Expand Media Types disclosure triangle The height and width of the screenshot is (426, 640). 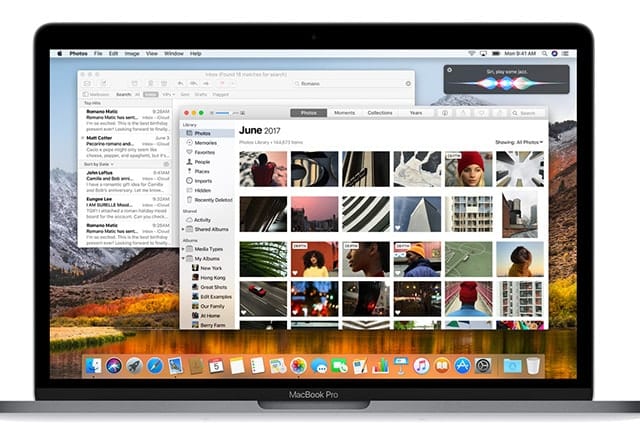pos(183,249)
